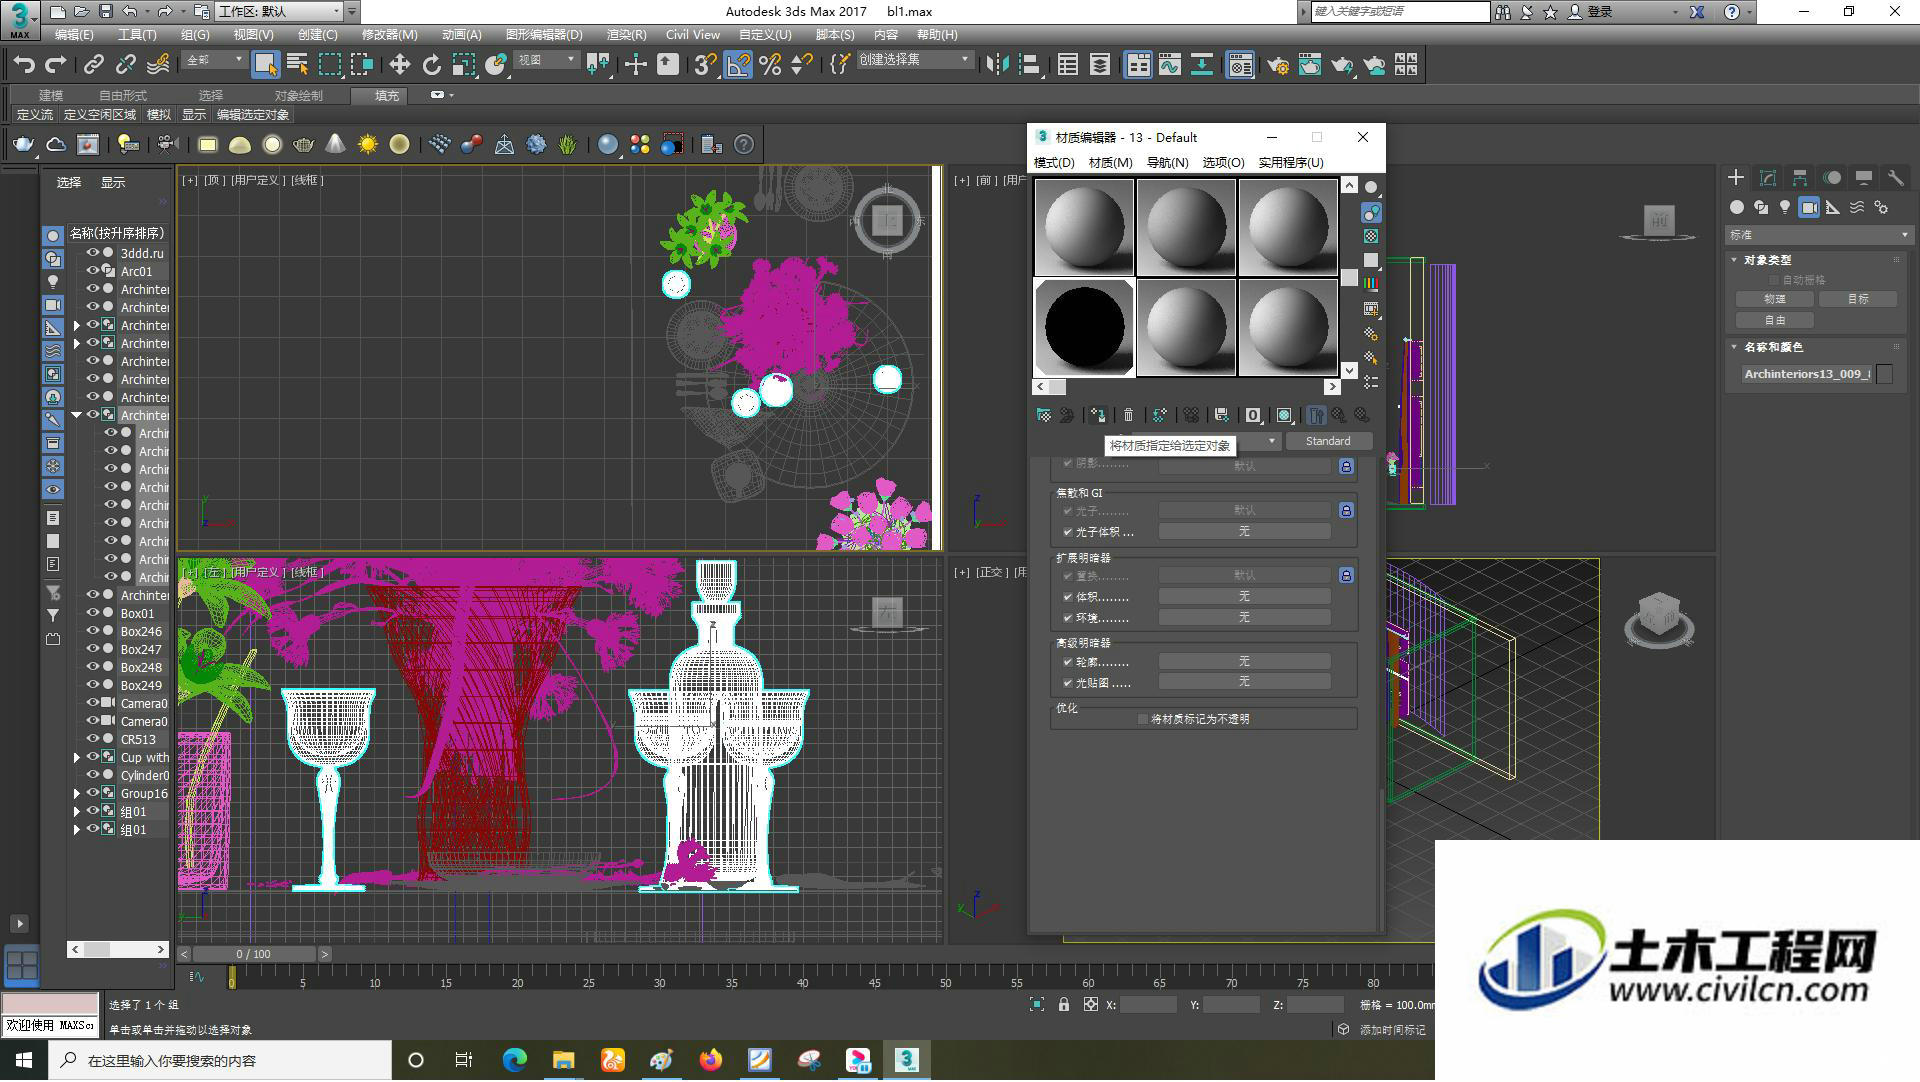This screenshot has width=1920, height=1082.
Task: Select the Lights category icon
Action: pyautogui.click(x=1785, y=207)
